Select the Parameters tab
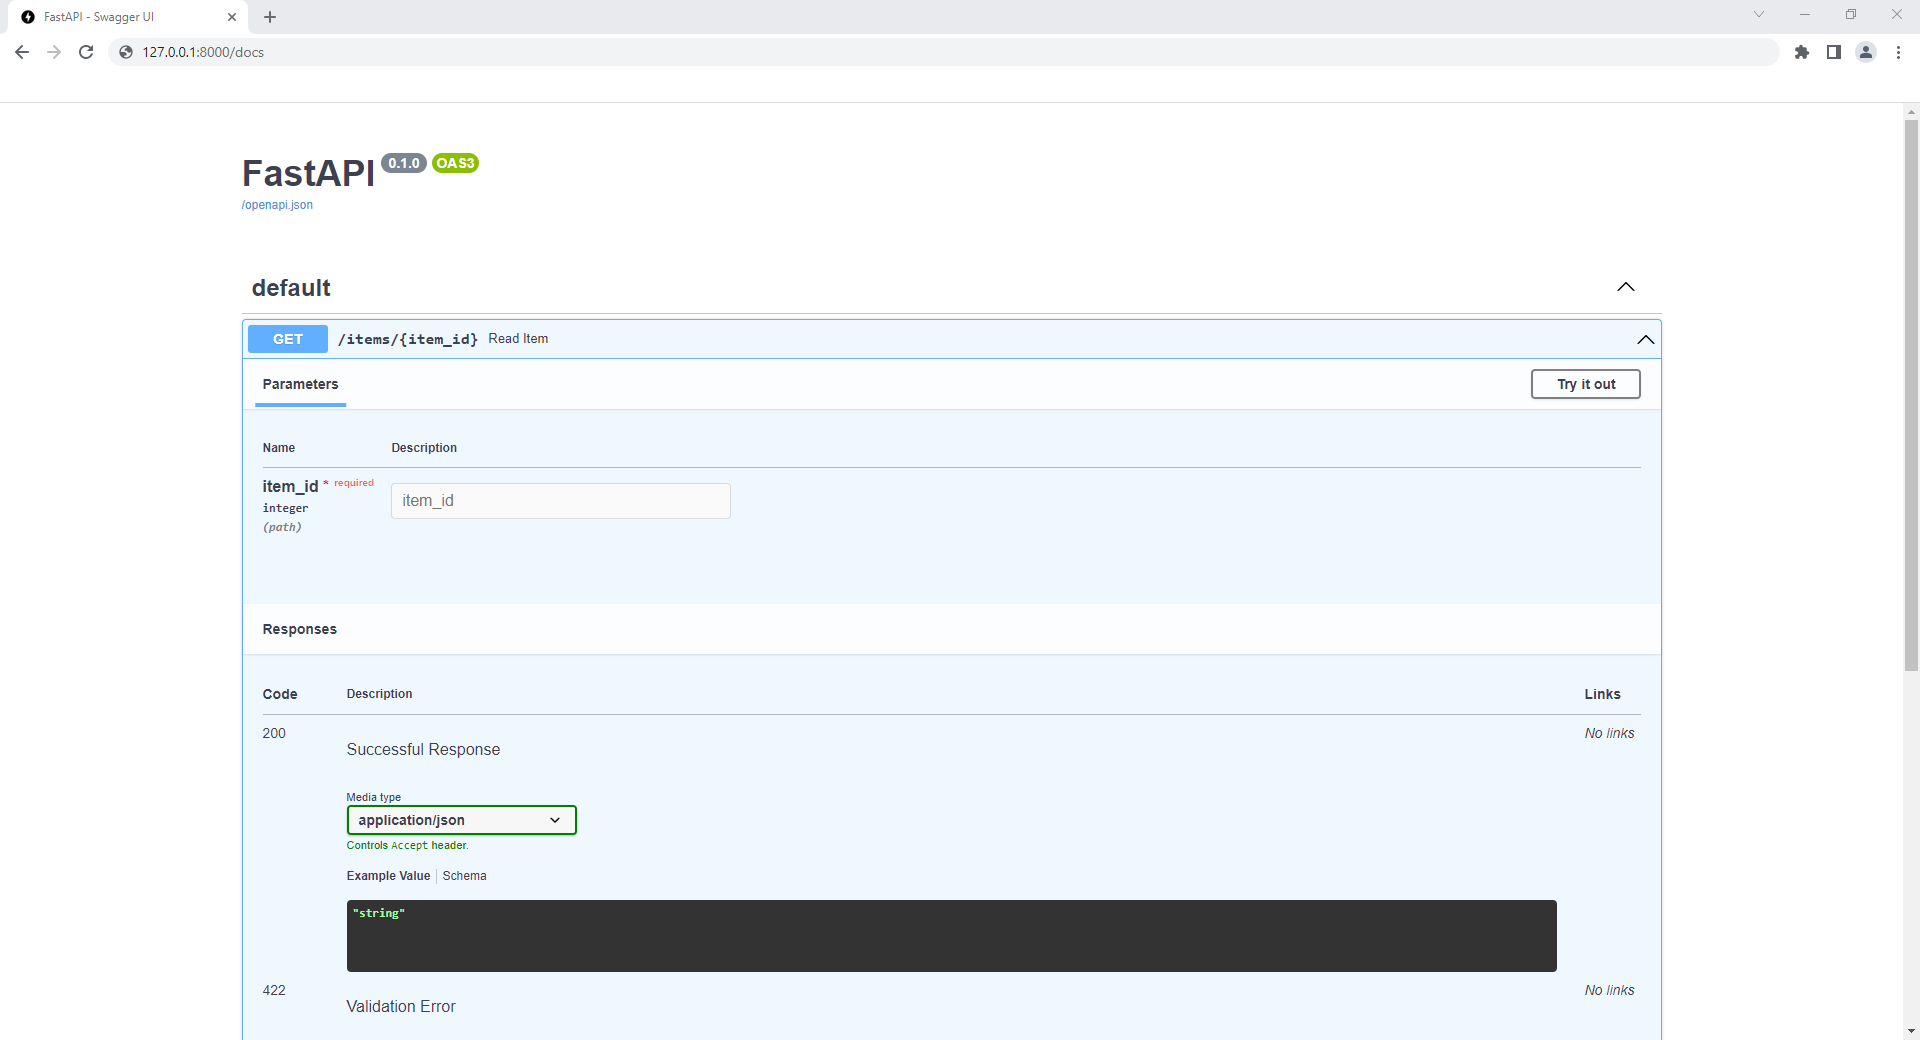The height and width of the screenshot is (1040, 1920). pyautogui.click(x=300, y=385)
